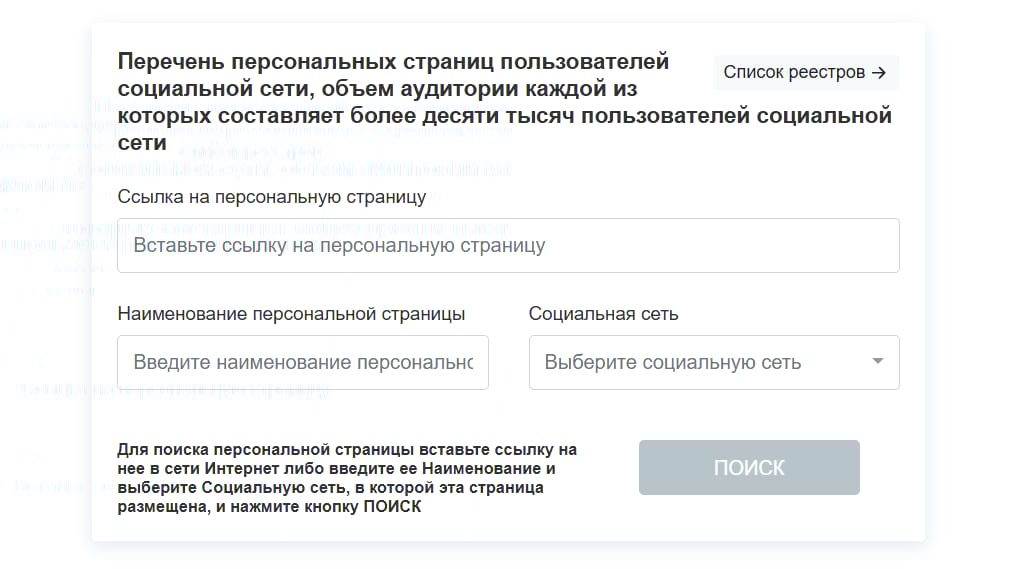Click bold word ПОИСК ending the instructions
The width and height of the screenshot is (1015, 569).
pyautogui.click(x=392, y=507)
